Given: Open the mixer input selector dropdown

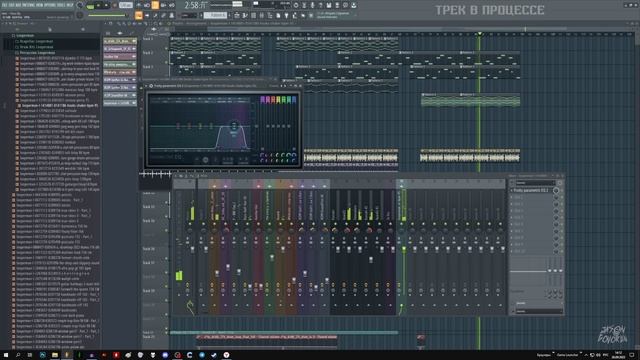Looking at the screenshot, I should click(x=535, y=183).
